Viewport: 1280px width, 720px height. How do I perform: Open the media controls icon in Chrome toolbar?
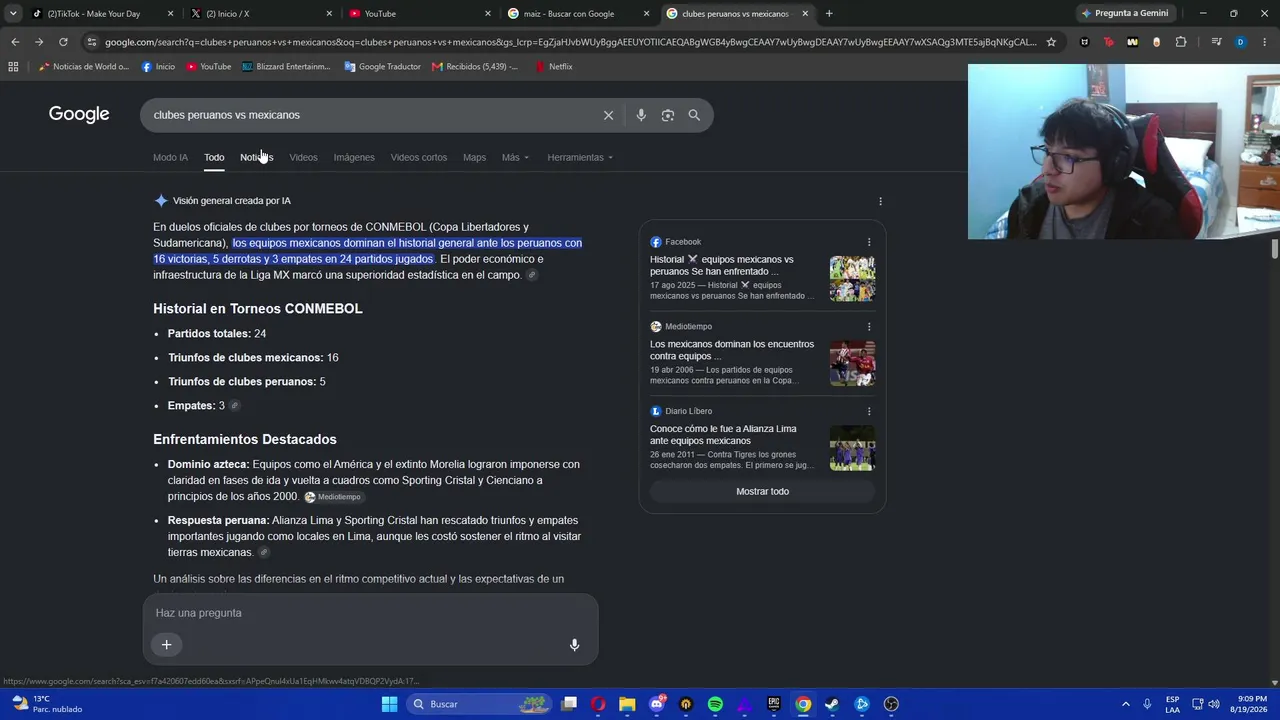coord(1216,42)
